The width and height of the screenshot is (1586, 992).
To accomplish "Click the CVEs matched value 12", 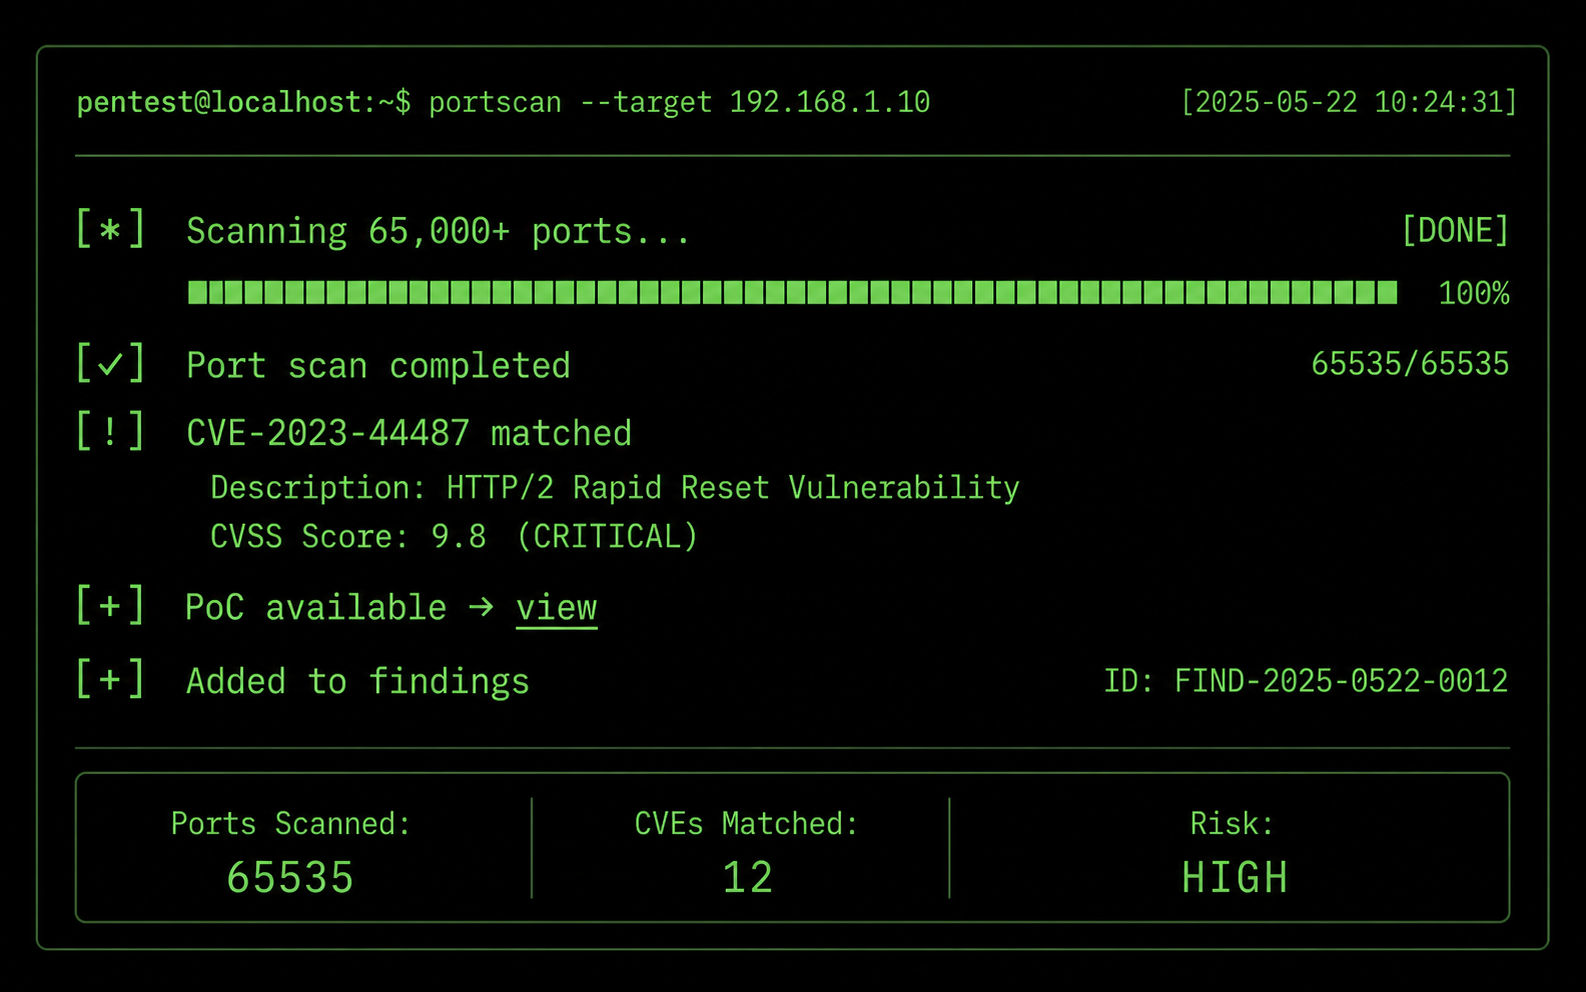I will click(747, 878).
